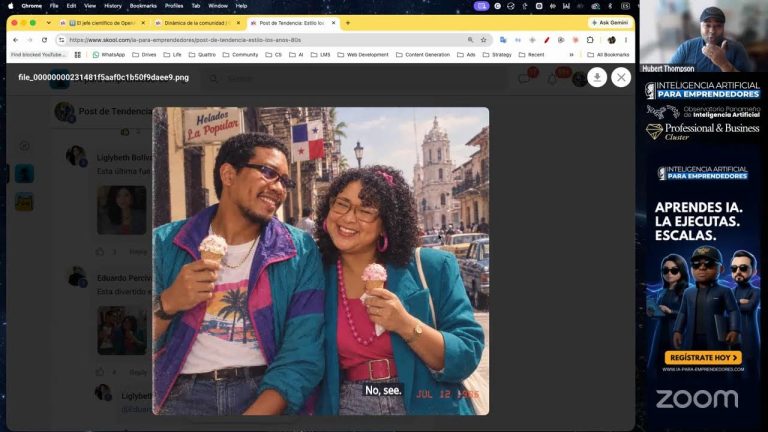The height and width of the screenshot is (432, 768).
Task: Show hidden bookmarks with the double chevron
Action: point(571,55)
